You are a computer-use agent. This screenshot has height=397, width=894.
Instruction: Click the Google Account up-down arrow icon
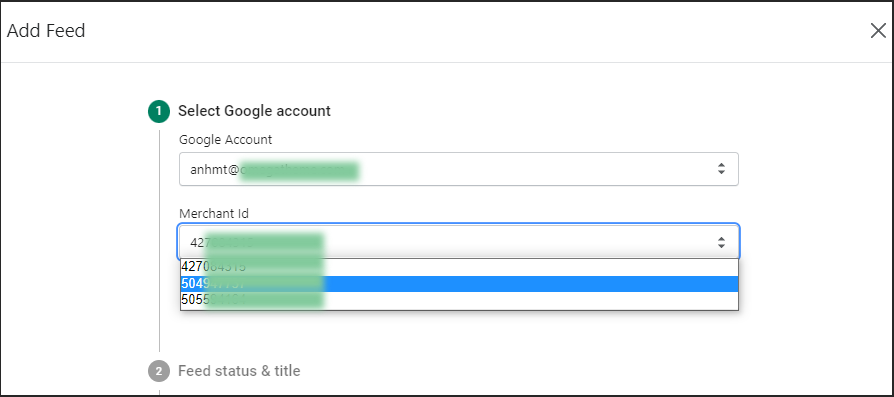pyautogui.click(x=721, y=169)
